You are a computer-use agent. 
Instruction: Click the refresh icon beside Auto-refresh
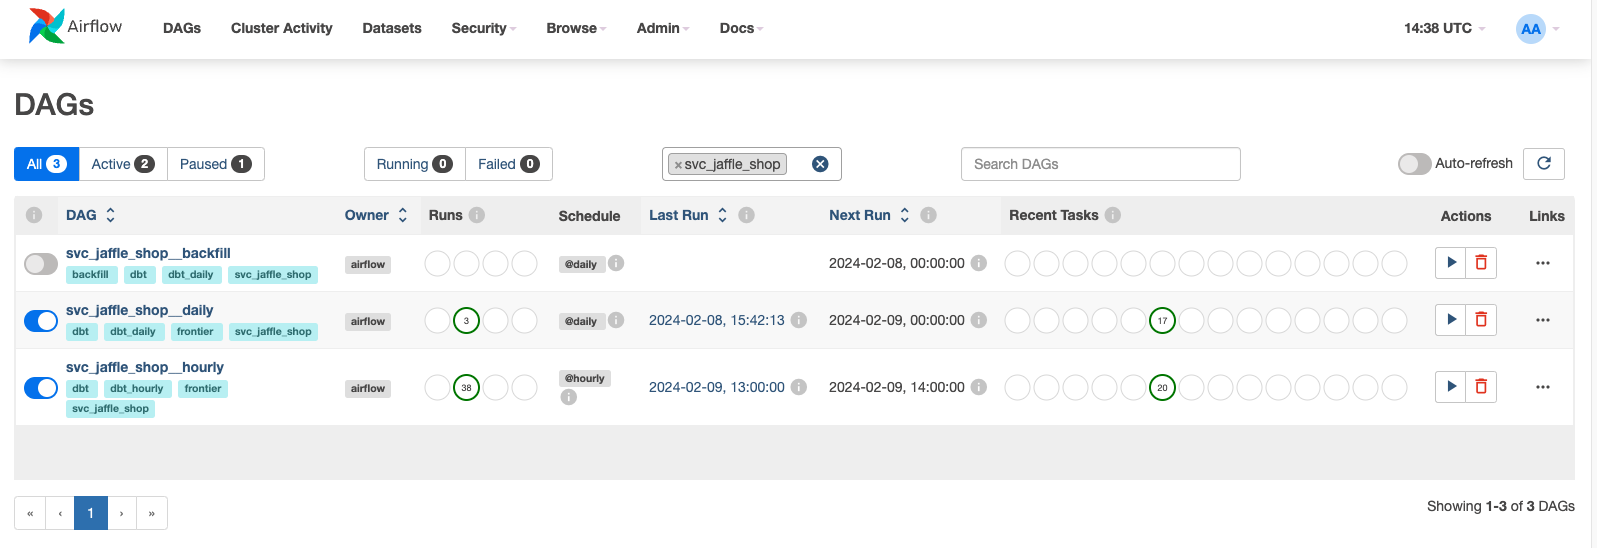(1543, 164)
